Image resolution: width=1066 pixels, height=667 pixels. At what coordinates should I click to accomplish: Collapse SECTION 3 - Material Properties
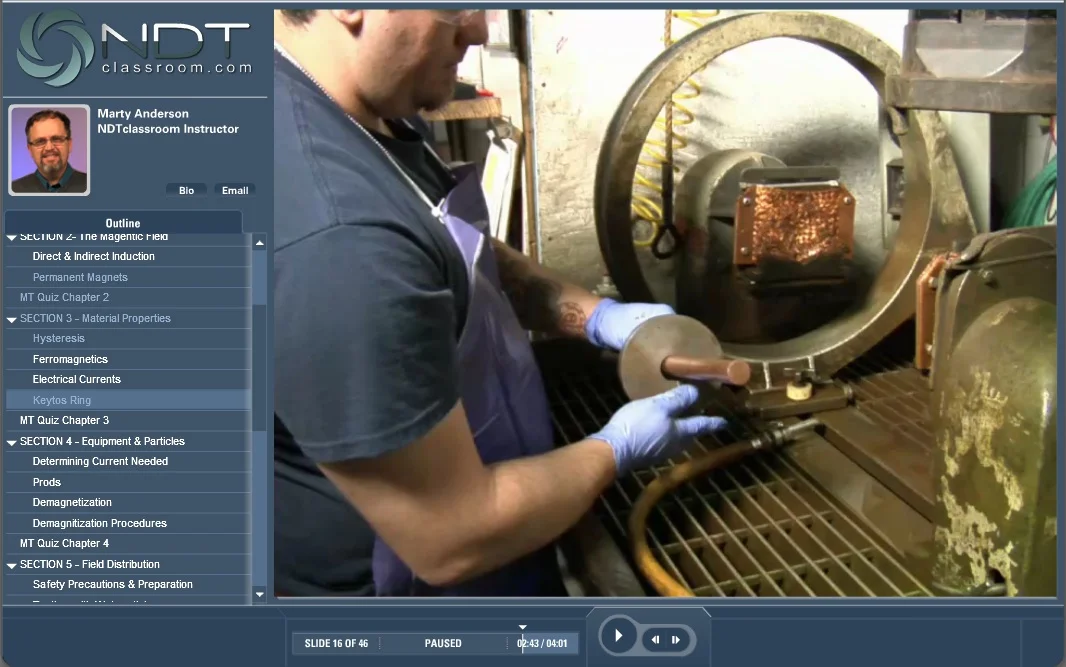12,319
